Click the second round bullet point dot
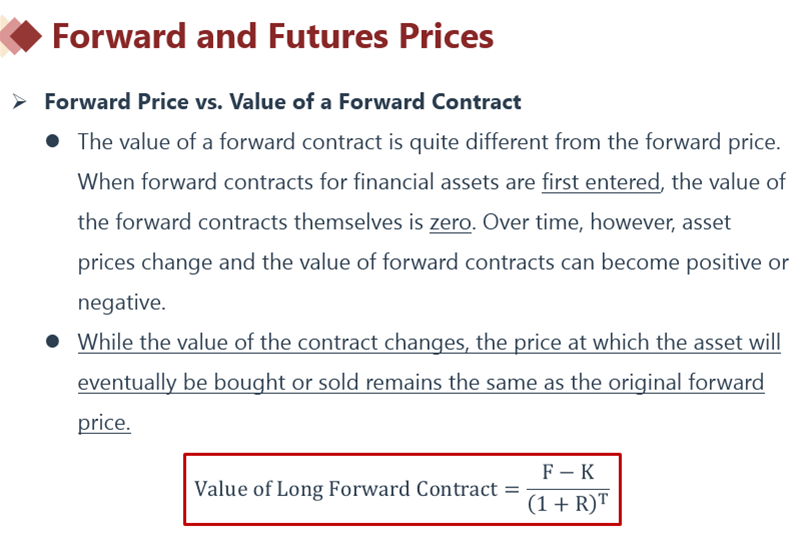Viewport: 811px width, 550px height. [x=53, y=342]
